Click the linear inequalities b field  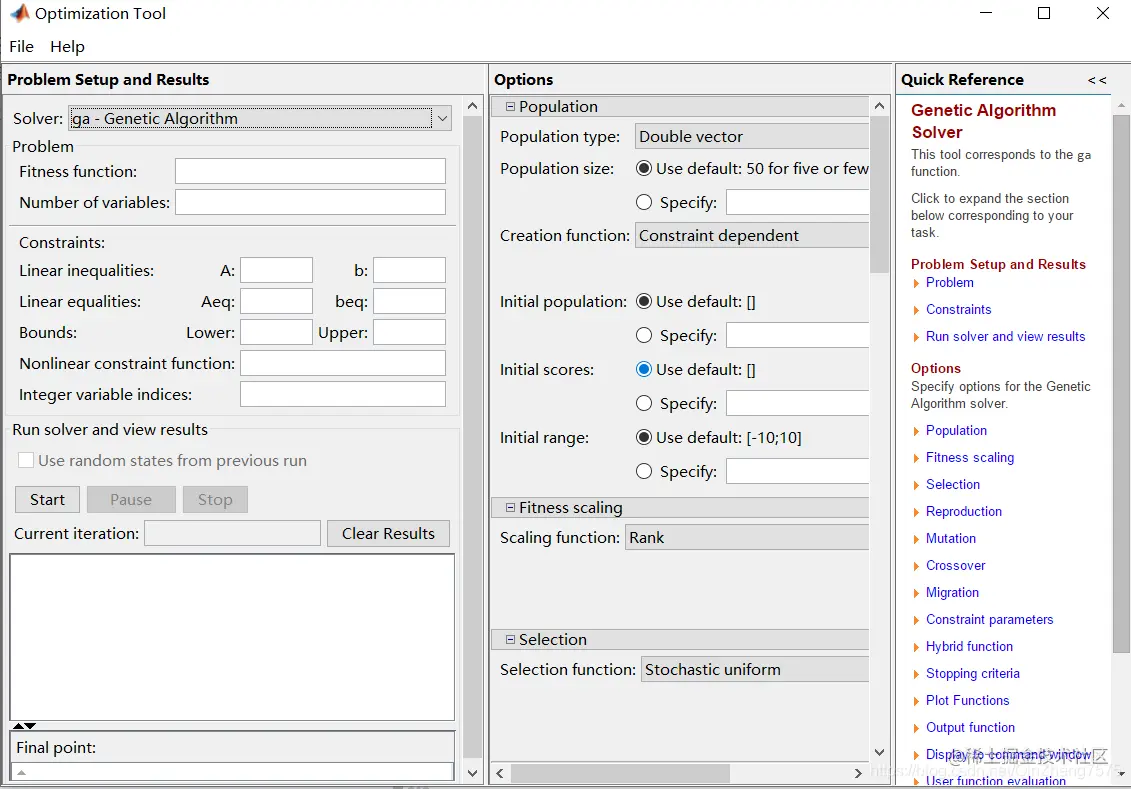coord(409,270)
